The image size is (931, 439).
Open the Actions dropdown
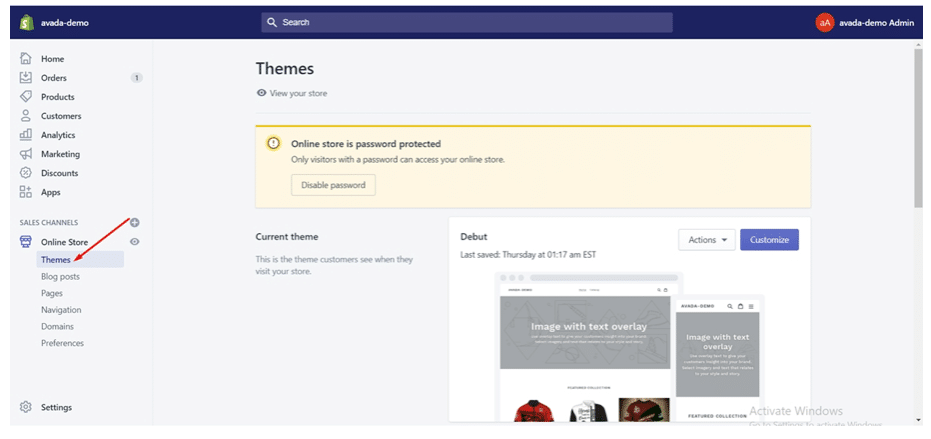point(707,240)
